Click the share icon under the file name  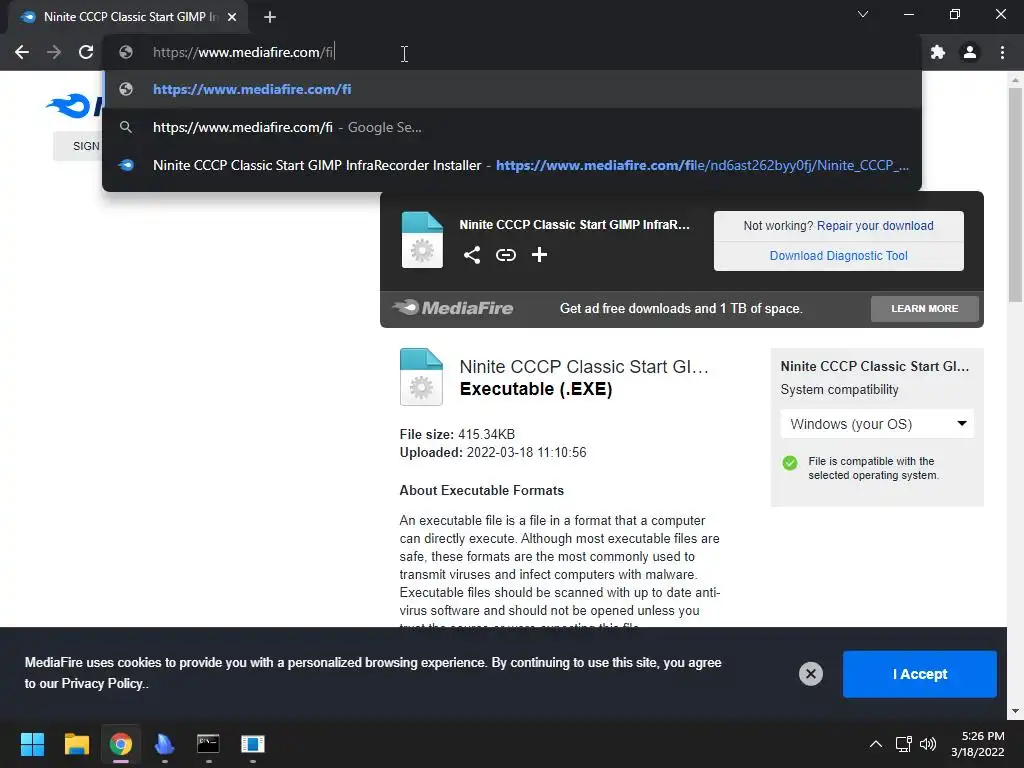pos(472,255)
